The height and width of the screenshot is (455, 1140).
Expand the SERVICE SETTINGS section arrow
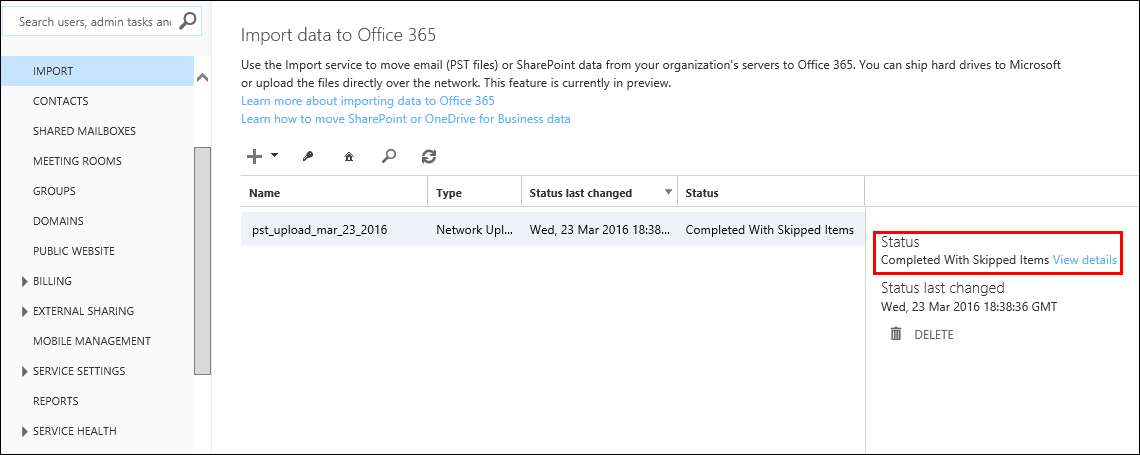click(x=26, y=371)
